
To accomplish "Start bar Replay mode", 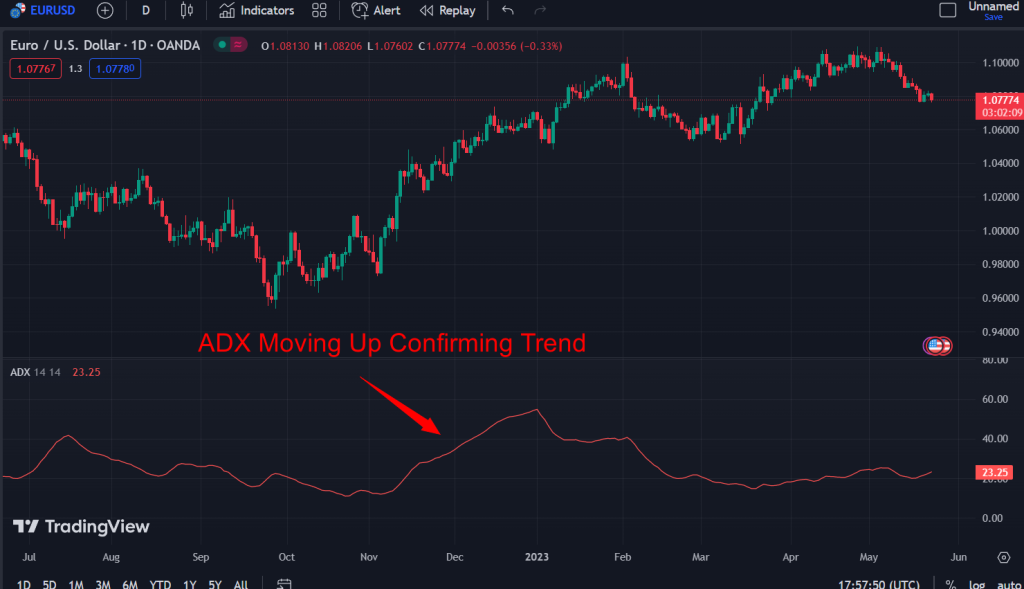I will coord(447,11).
